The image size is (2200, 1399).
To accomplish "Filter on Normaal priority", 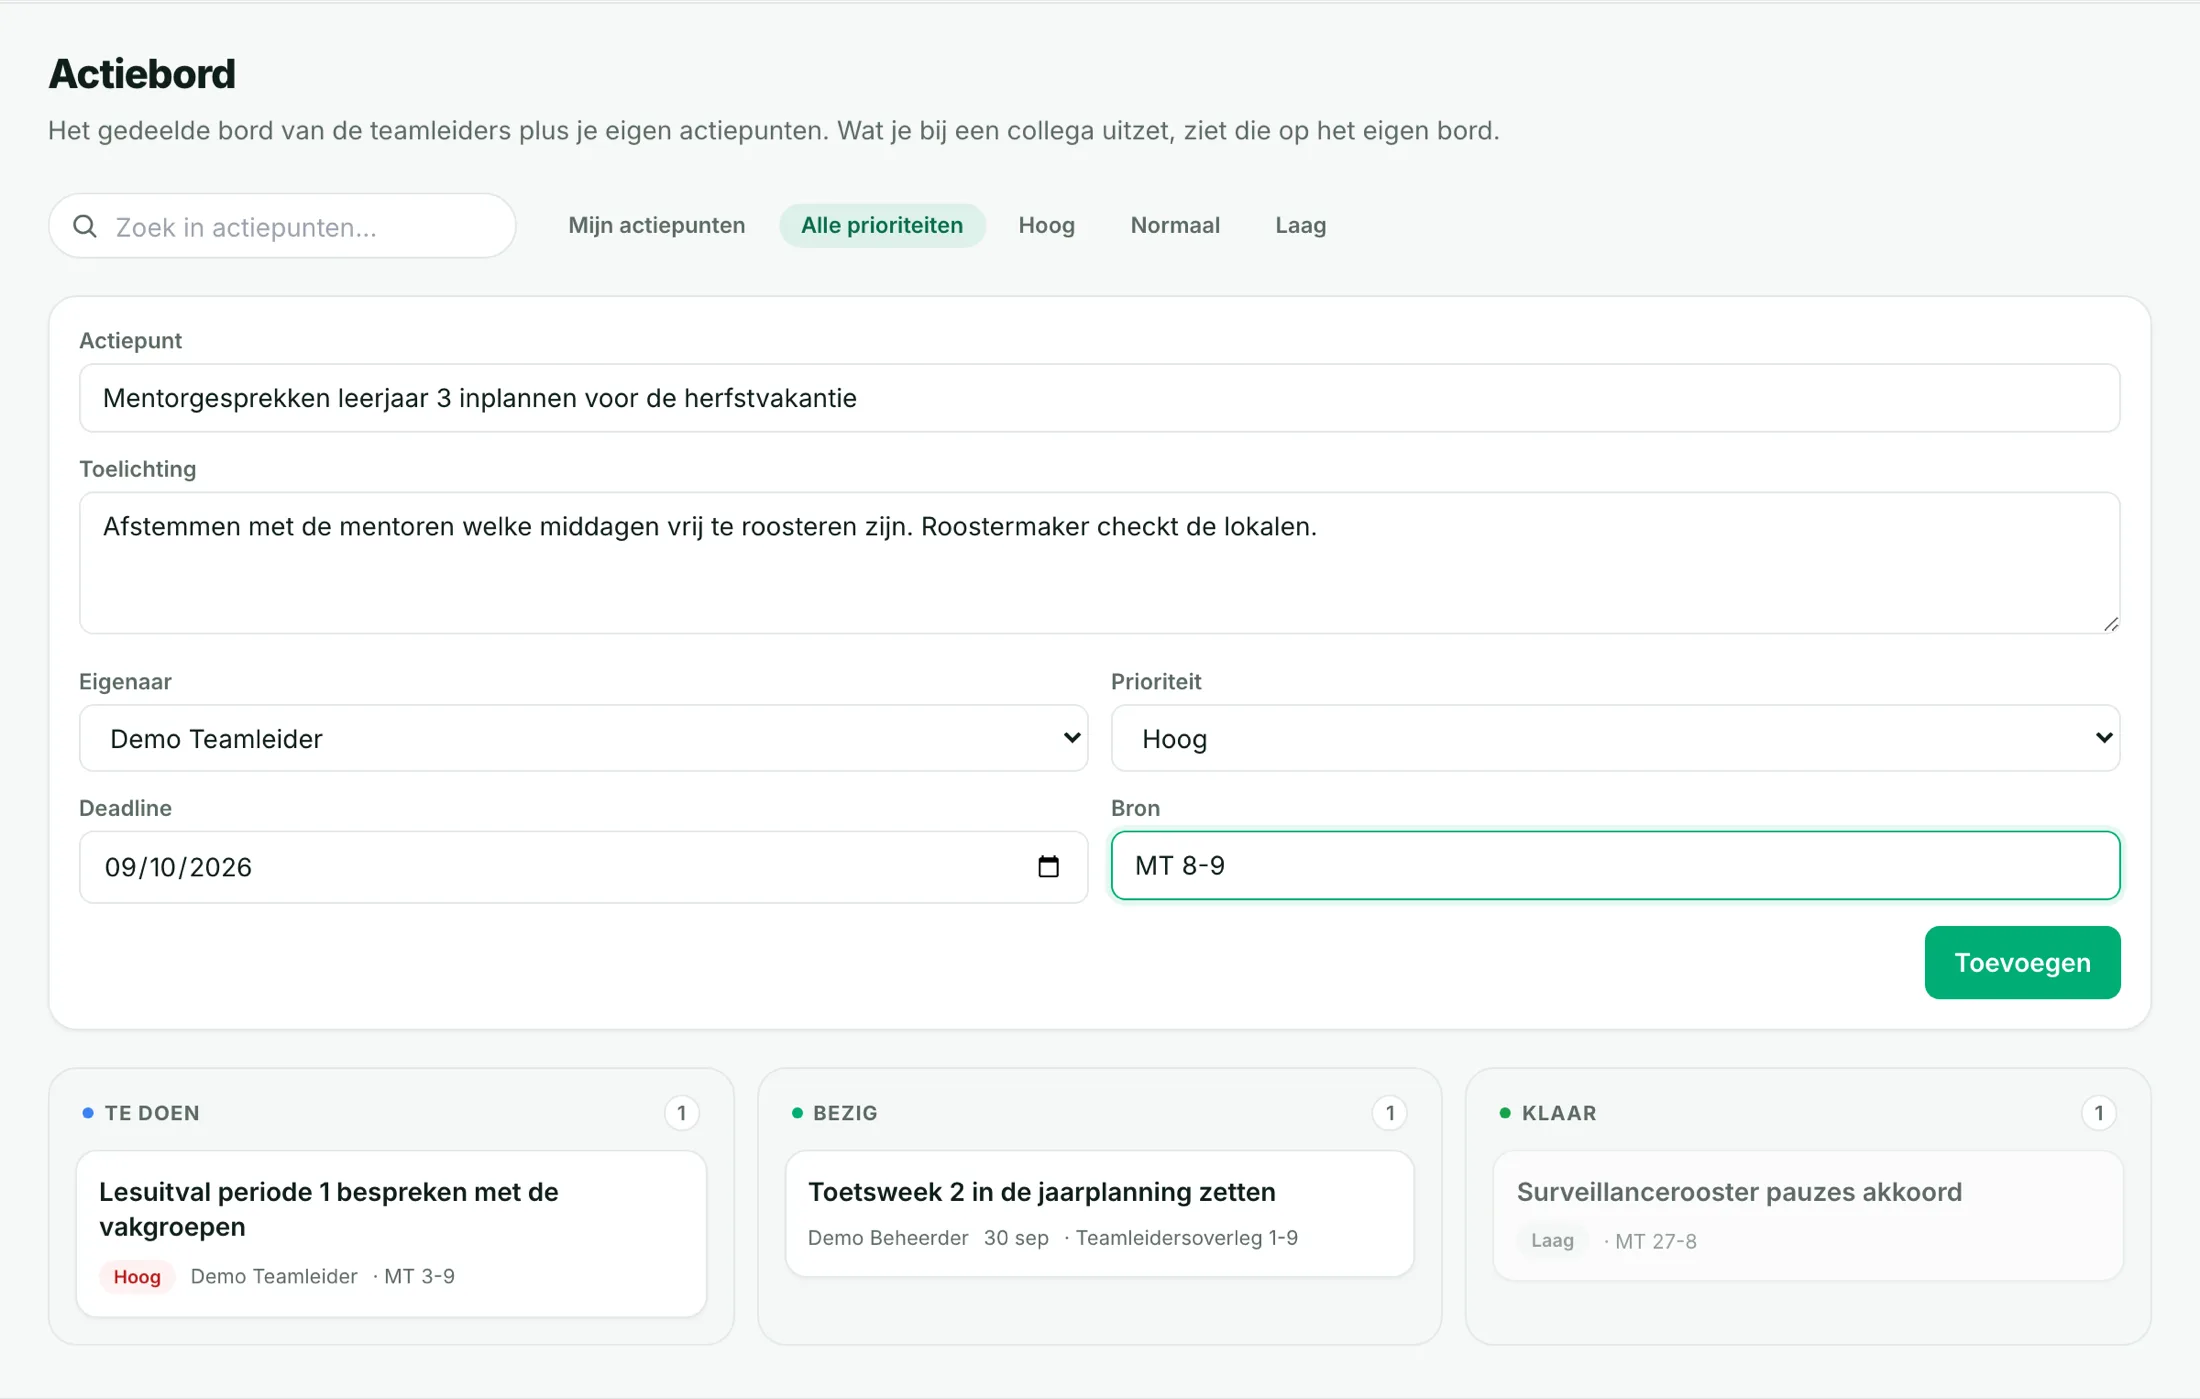I will point(1175,225).
